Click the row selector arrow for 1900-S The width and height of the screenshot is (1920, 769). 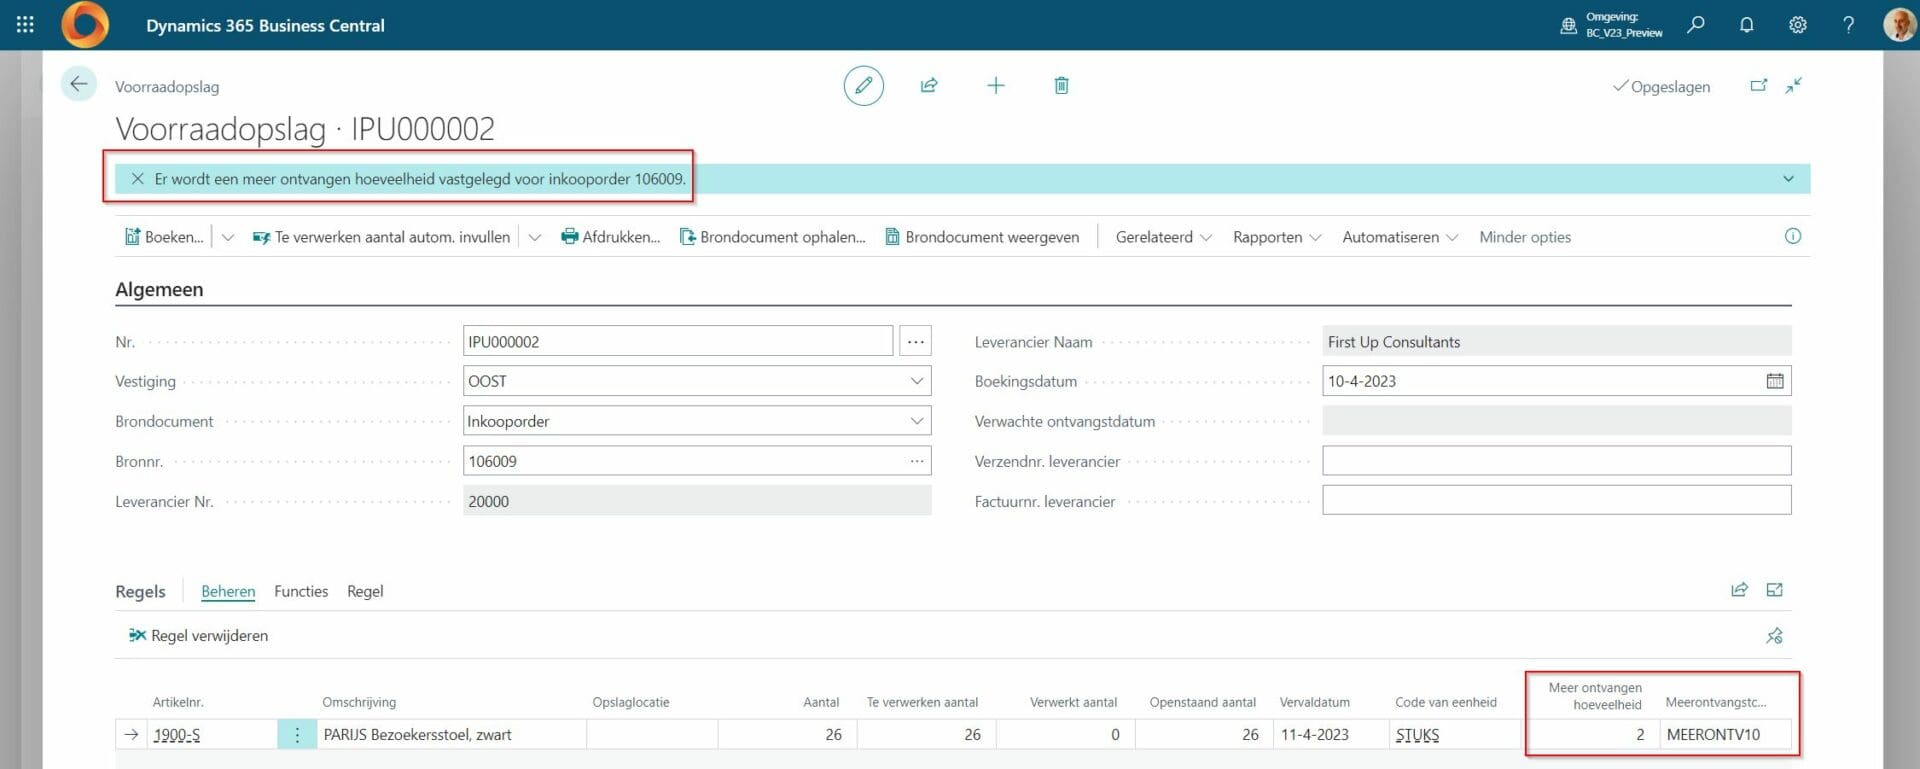(x=131, y=735)
